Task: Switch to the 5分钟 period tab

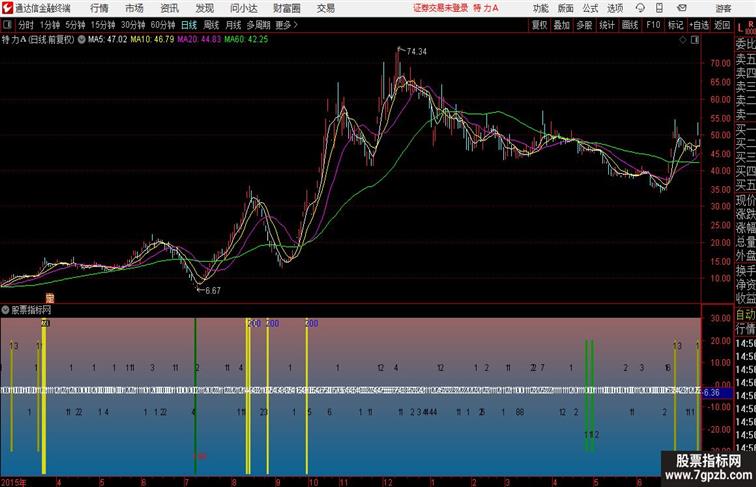Action: [75, 25]
